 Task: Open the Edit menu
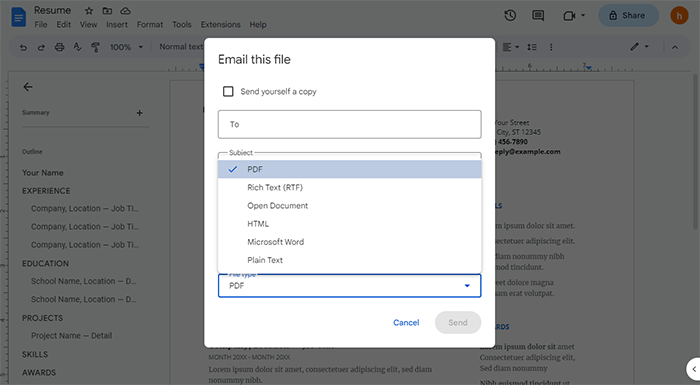63,25
